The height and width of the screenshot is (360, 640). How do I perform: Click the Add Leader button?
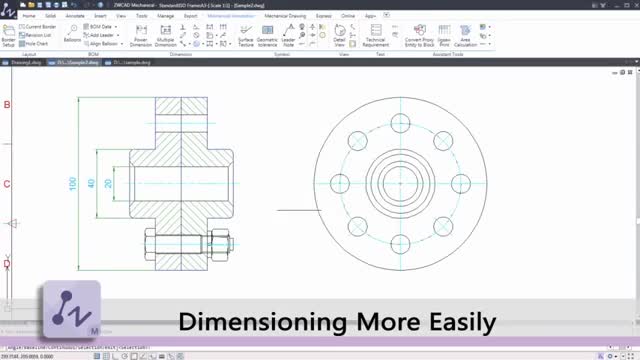(x=99, y=35)
